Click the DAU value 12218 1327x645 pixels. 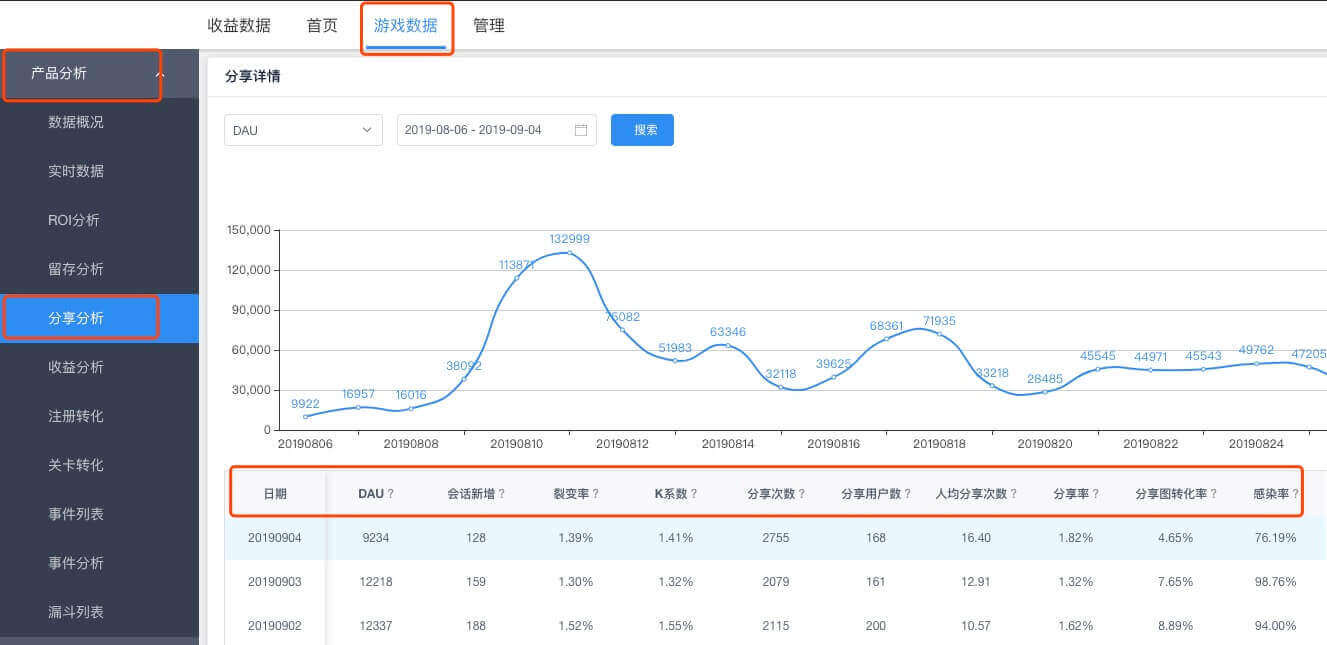(376, 582)
